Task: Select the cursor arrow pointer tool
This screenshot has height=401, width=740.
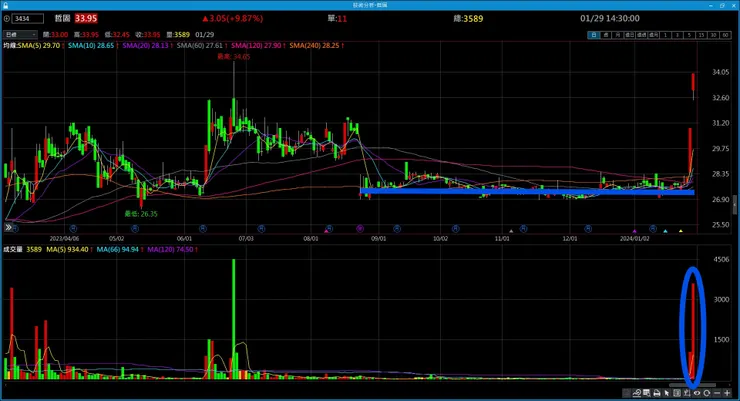Action: tap(666, 393)
